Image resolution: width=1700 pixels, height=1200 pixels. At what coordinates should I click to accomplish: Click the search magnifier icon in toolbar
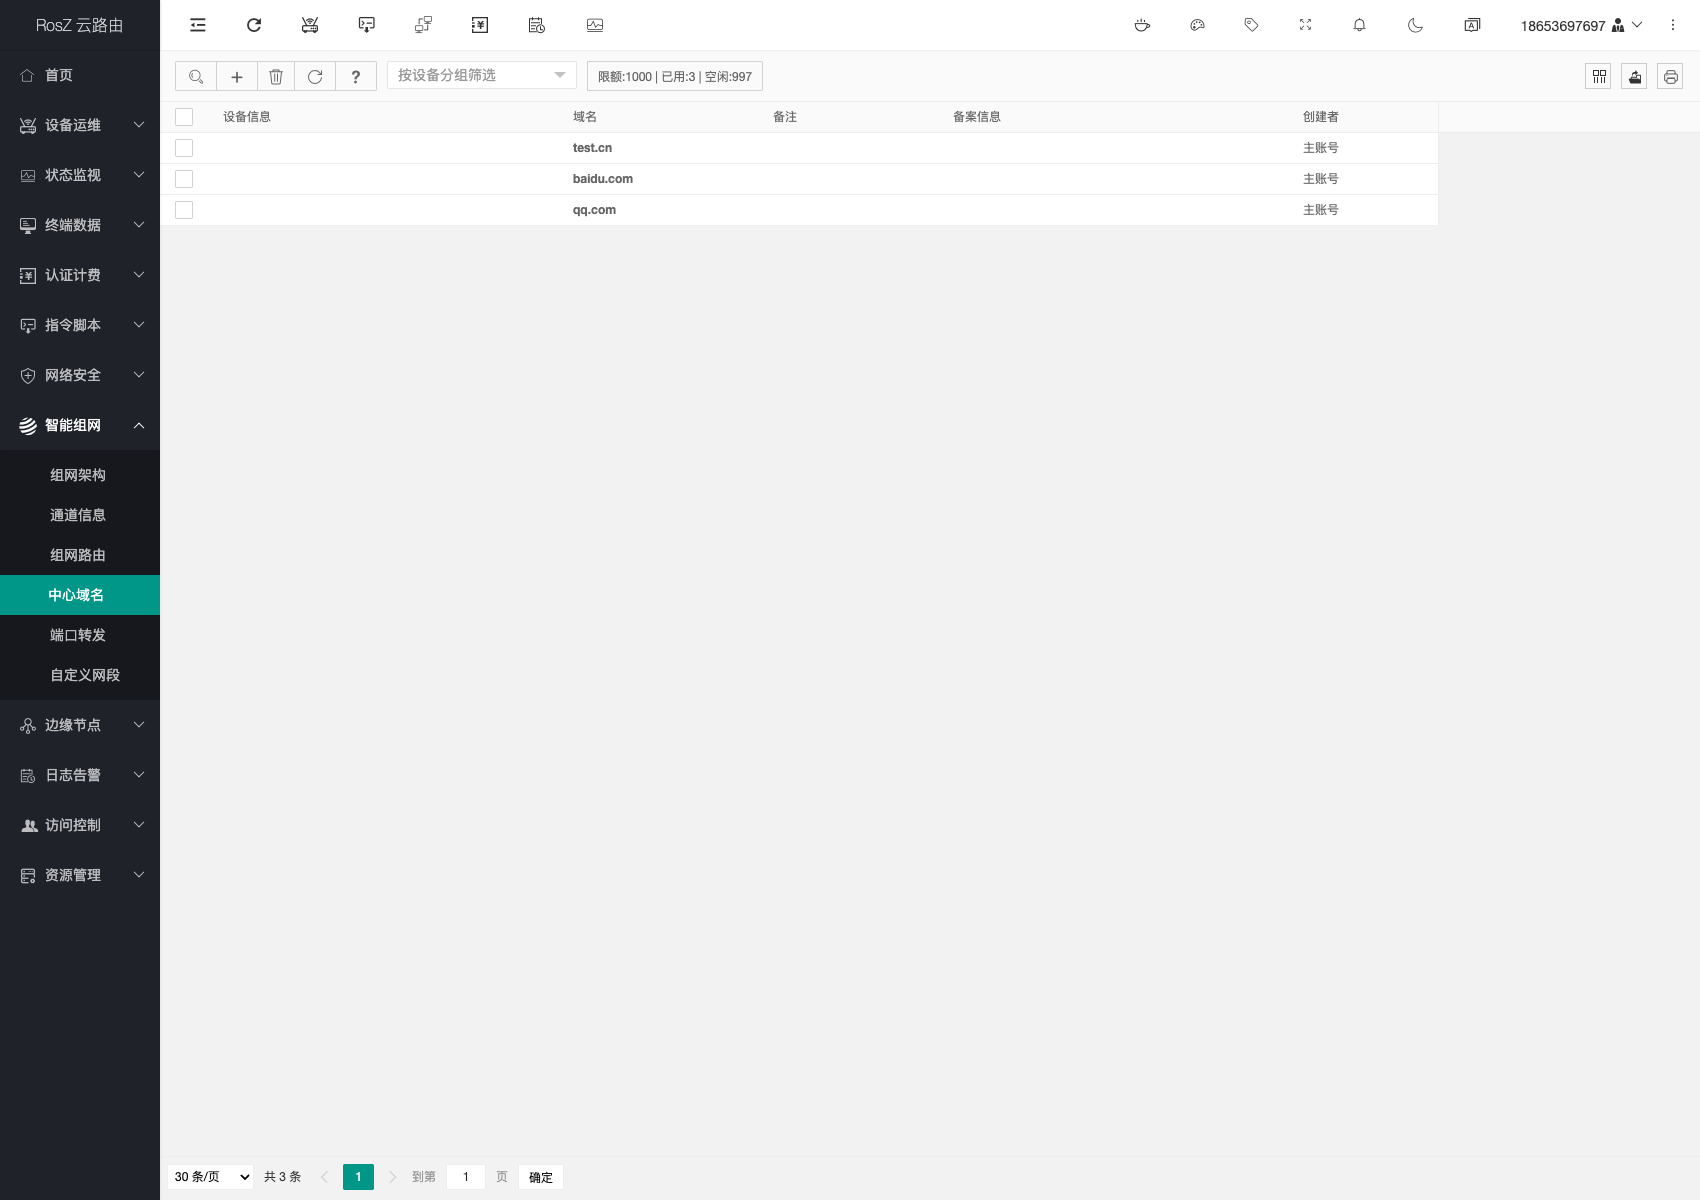196,76
